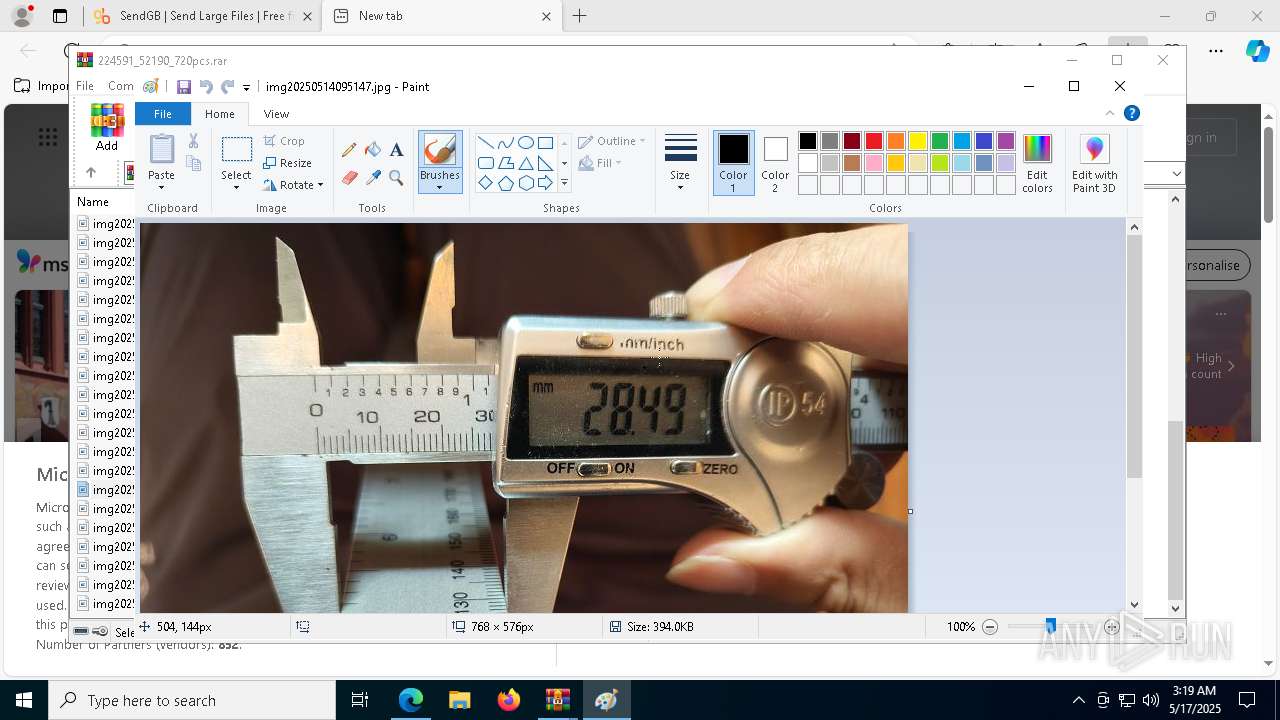Viewport: 1280px width, 720px height.
Task: Open the Select dropdown arrow
Action: pos(236,187)
